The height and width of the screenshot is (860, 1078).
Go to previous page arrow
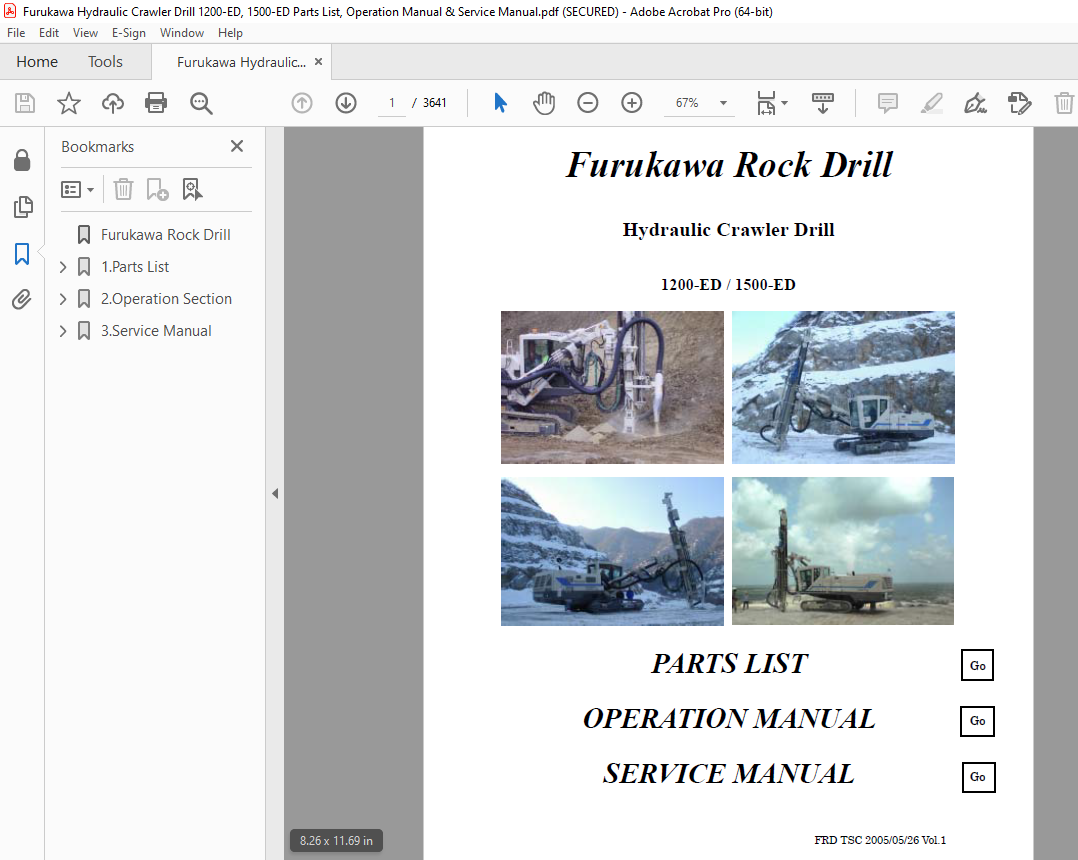point(302,103)
